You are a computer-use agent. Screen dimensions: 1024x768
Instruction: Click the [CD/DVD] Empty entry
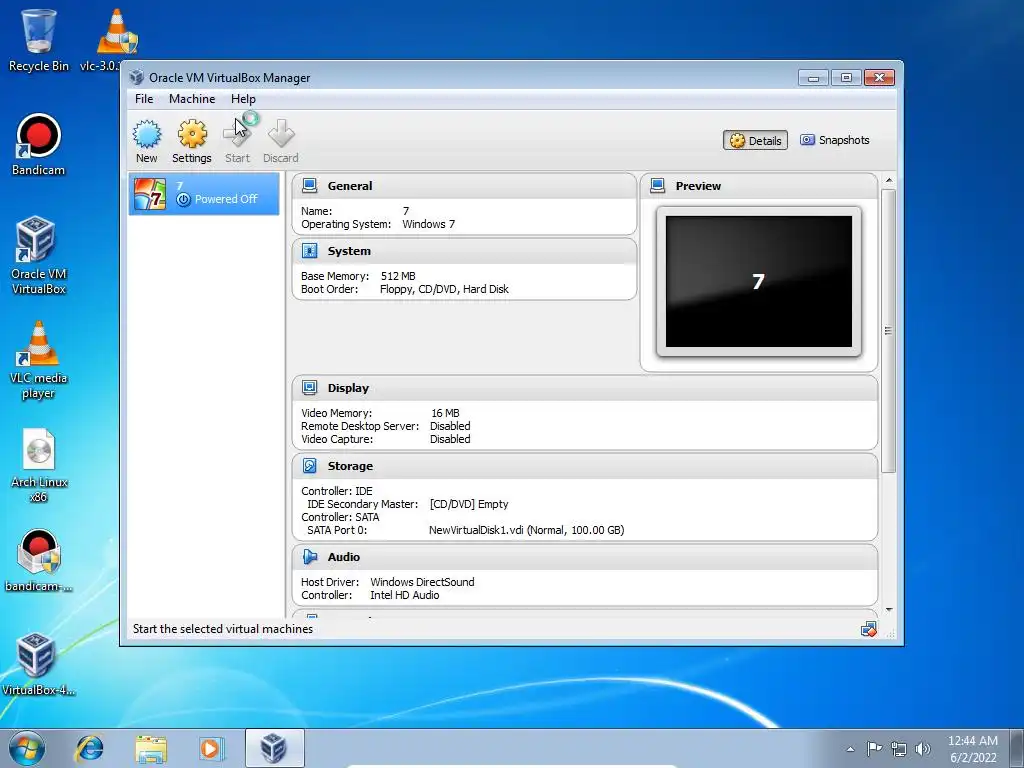click(469, 504)
